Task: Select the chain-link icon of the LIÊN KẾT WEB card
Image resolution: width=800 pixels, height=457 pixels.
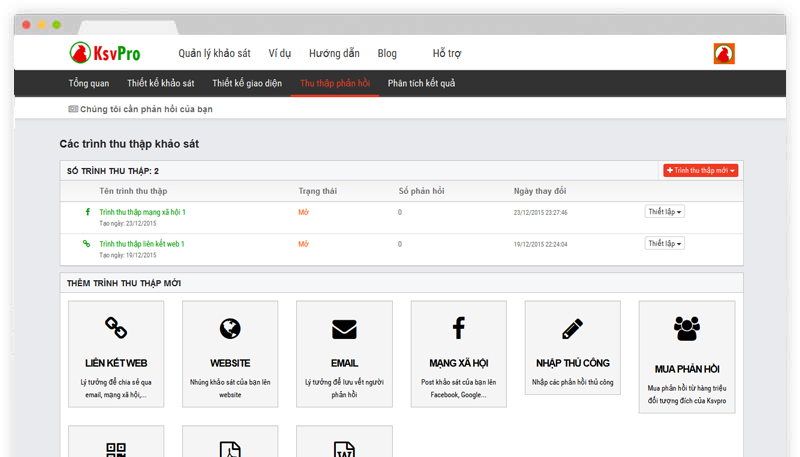Action: 116,328
